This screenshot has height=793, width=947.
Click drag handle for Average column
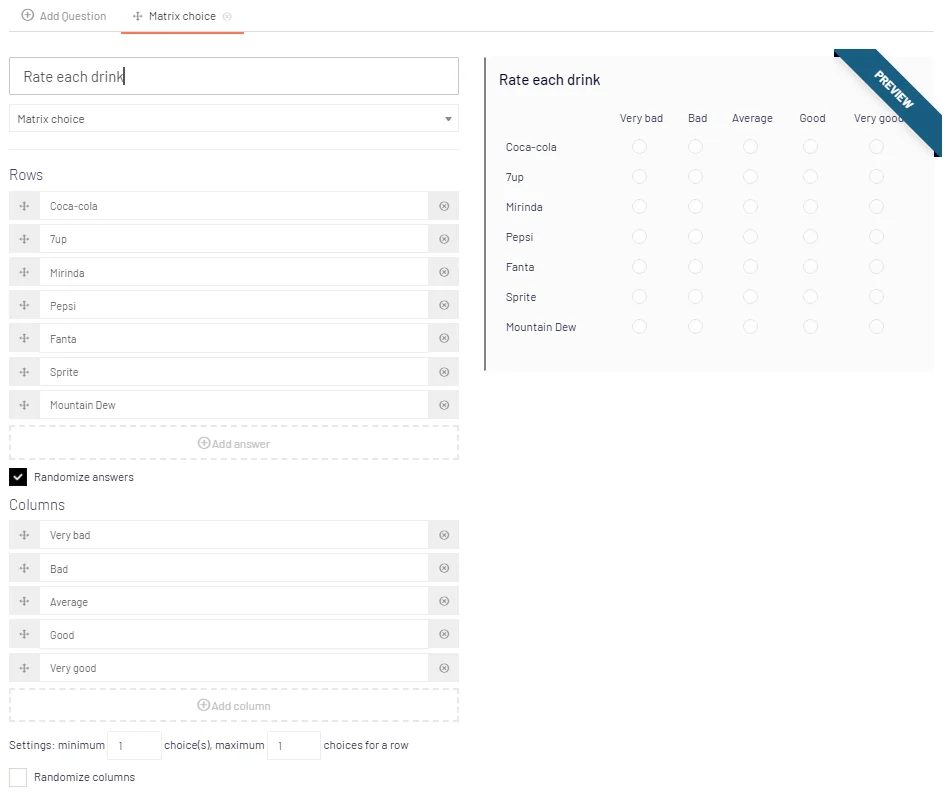tap(24, 601)
